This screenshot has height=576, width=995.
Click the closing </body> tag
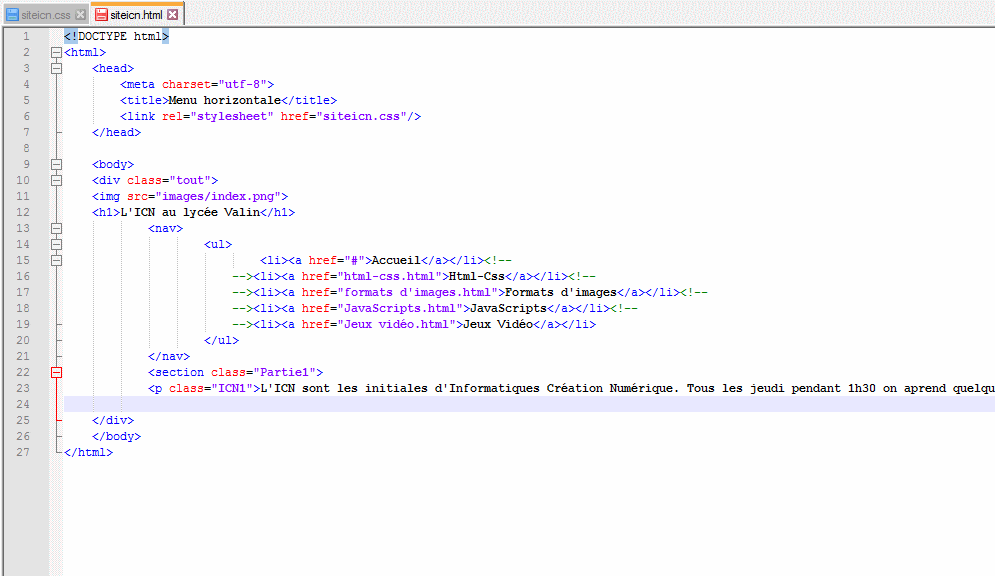pos(117,436)
